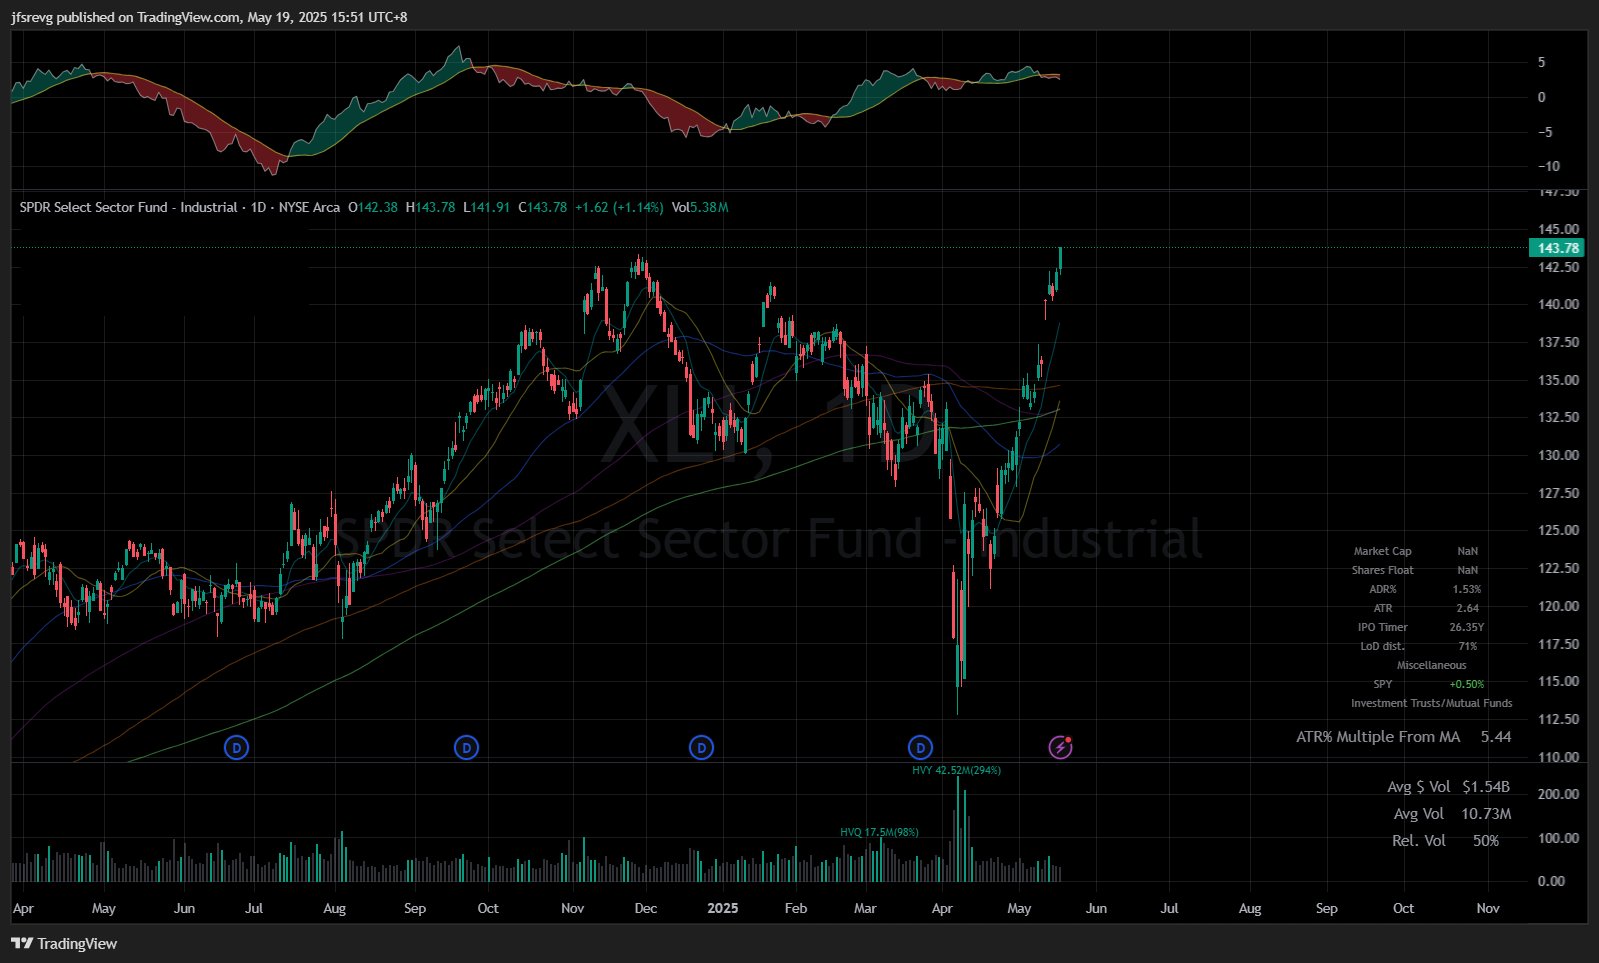
Task: Click the '115.00' price axis label
Action: 1559,681
